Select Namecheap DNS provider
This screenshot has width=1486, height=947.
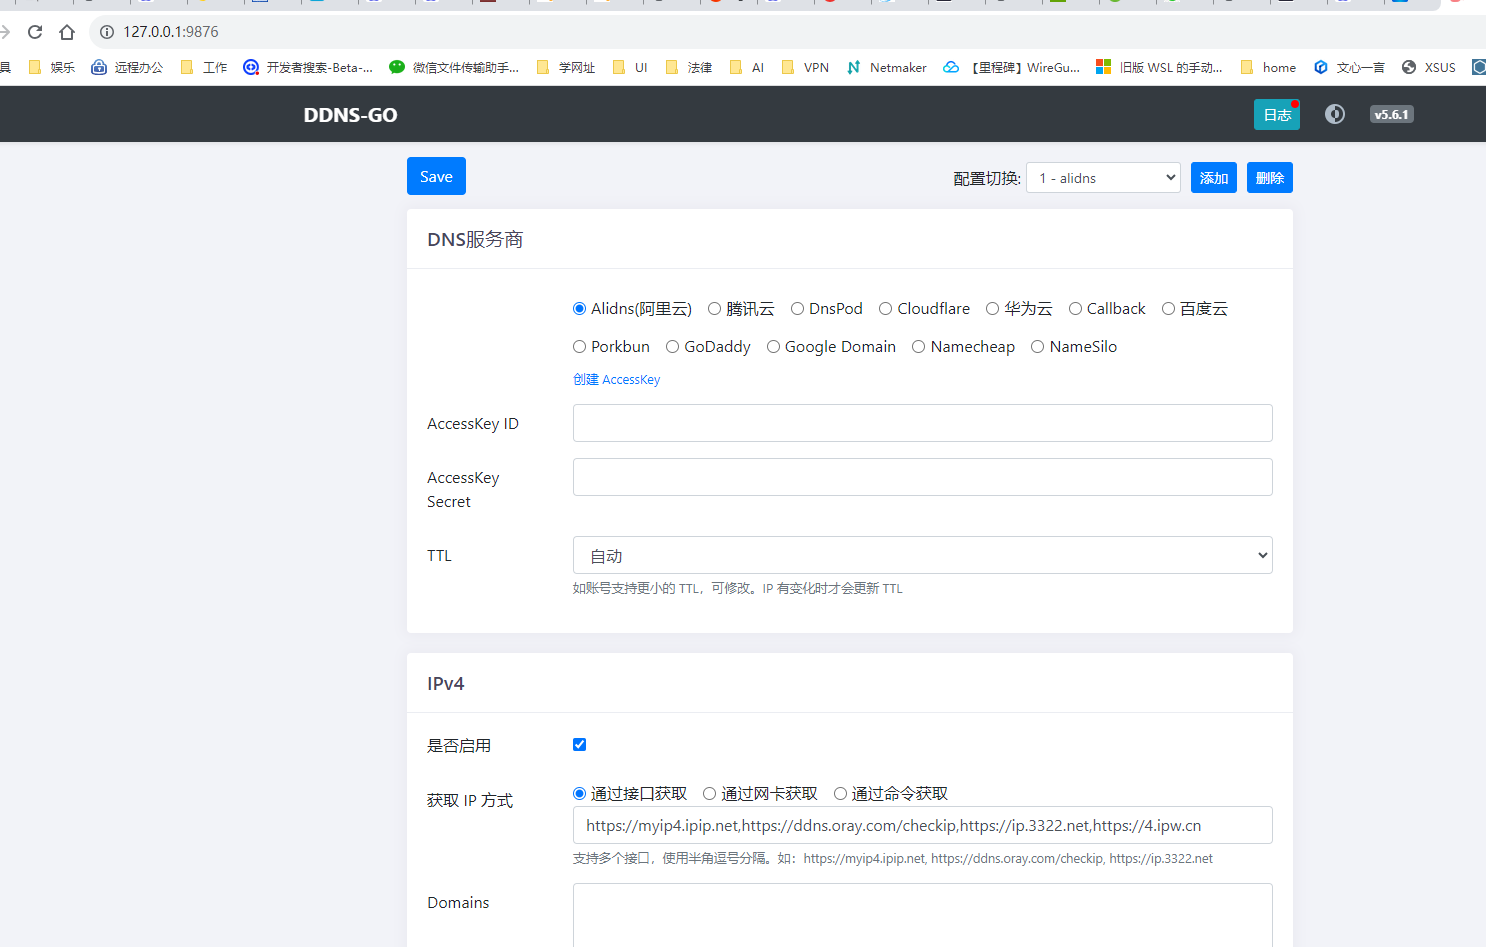coord(918,347)
